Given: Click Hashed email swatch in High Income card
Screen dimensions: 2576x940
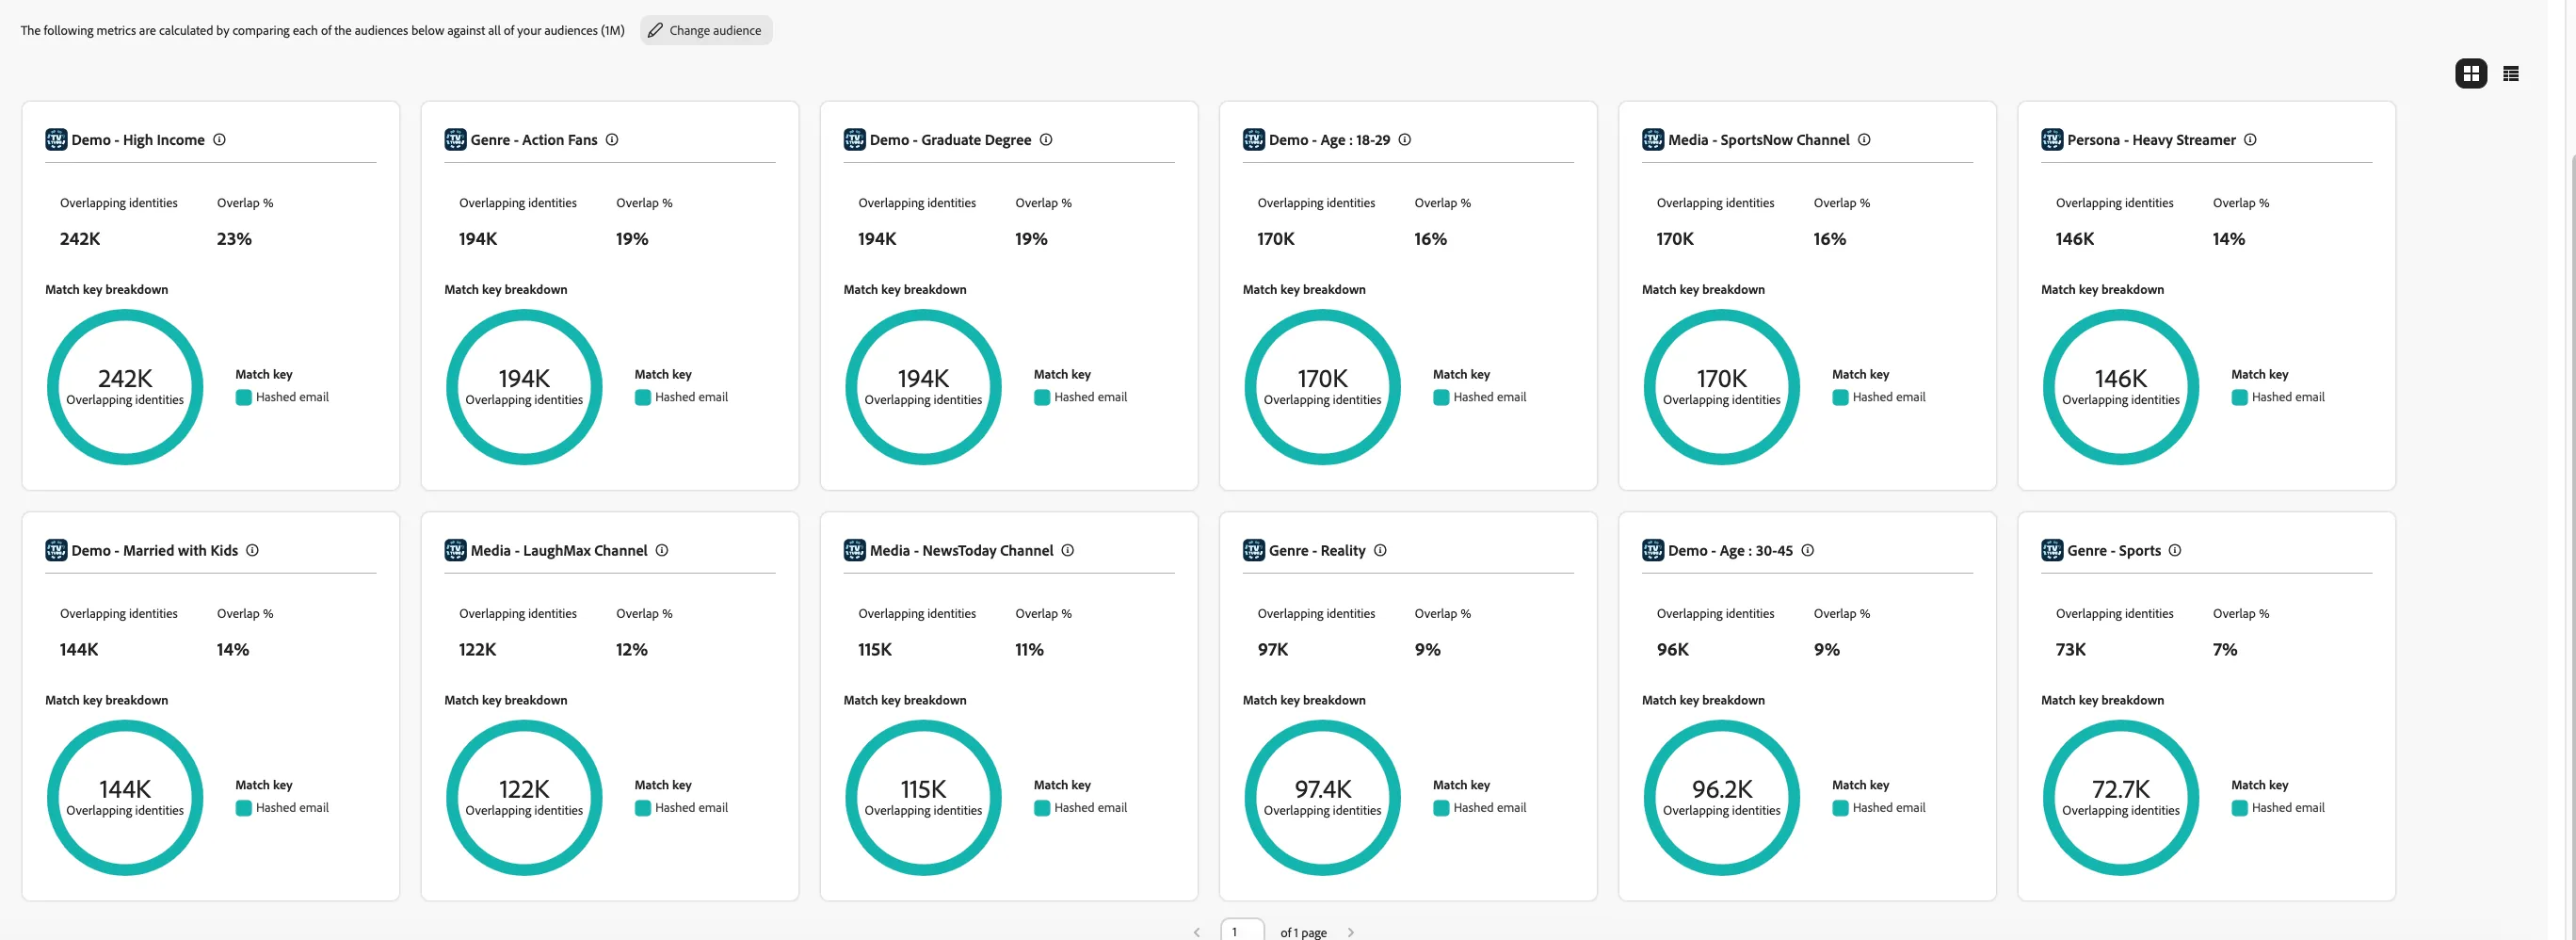Looking at the screenshot, I should (x=243, y=398).
